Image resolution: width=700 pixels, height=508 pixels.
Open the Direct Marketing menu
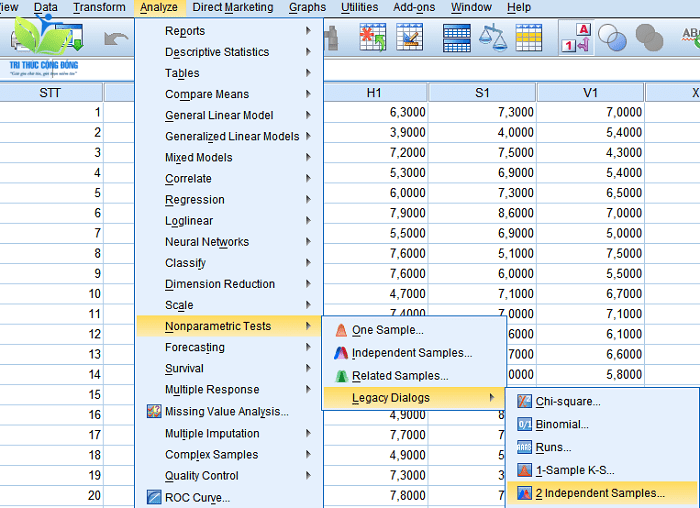[233, 8]
